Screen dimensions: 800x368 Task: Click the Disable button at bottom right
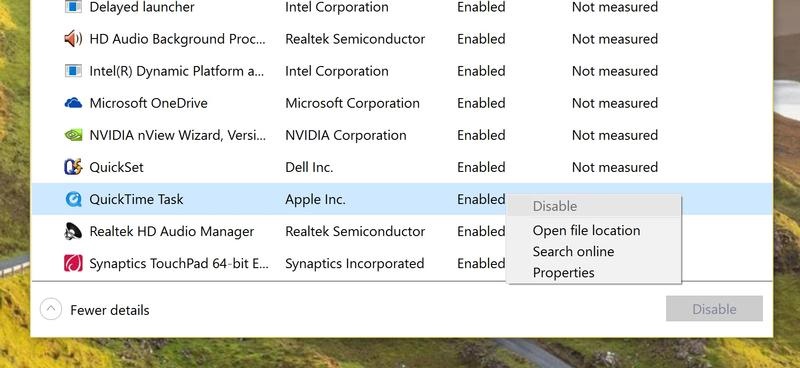(714, 309)
